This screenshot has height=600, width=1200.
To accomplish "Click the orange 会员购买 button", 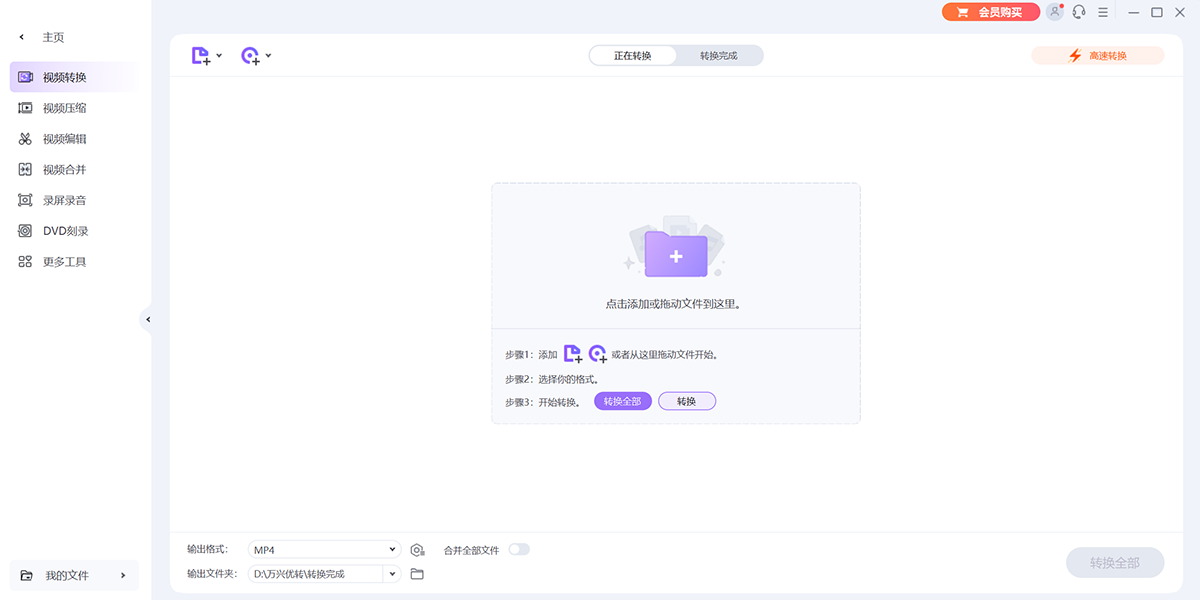I will coord(989,12).
